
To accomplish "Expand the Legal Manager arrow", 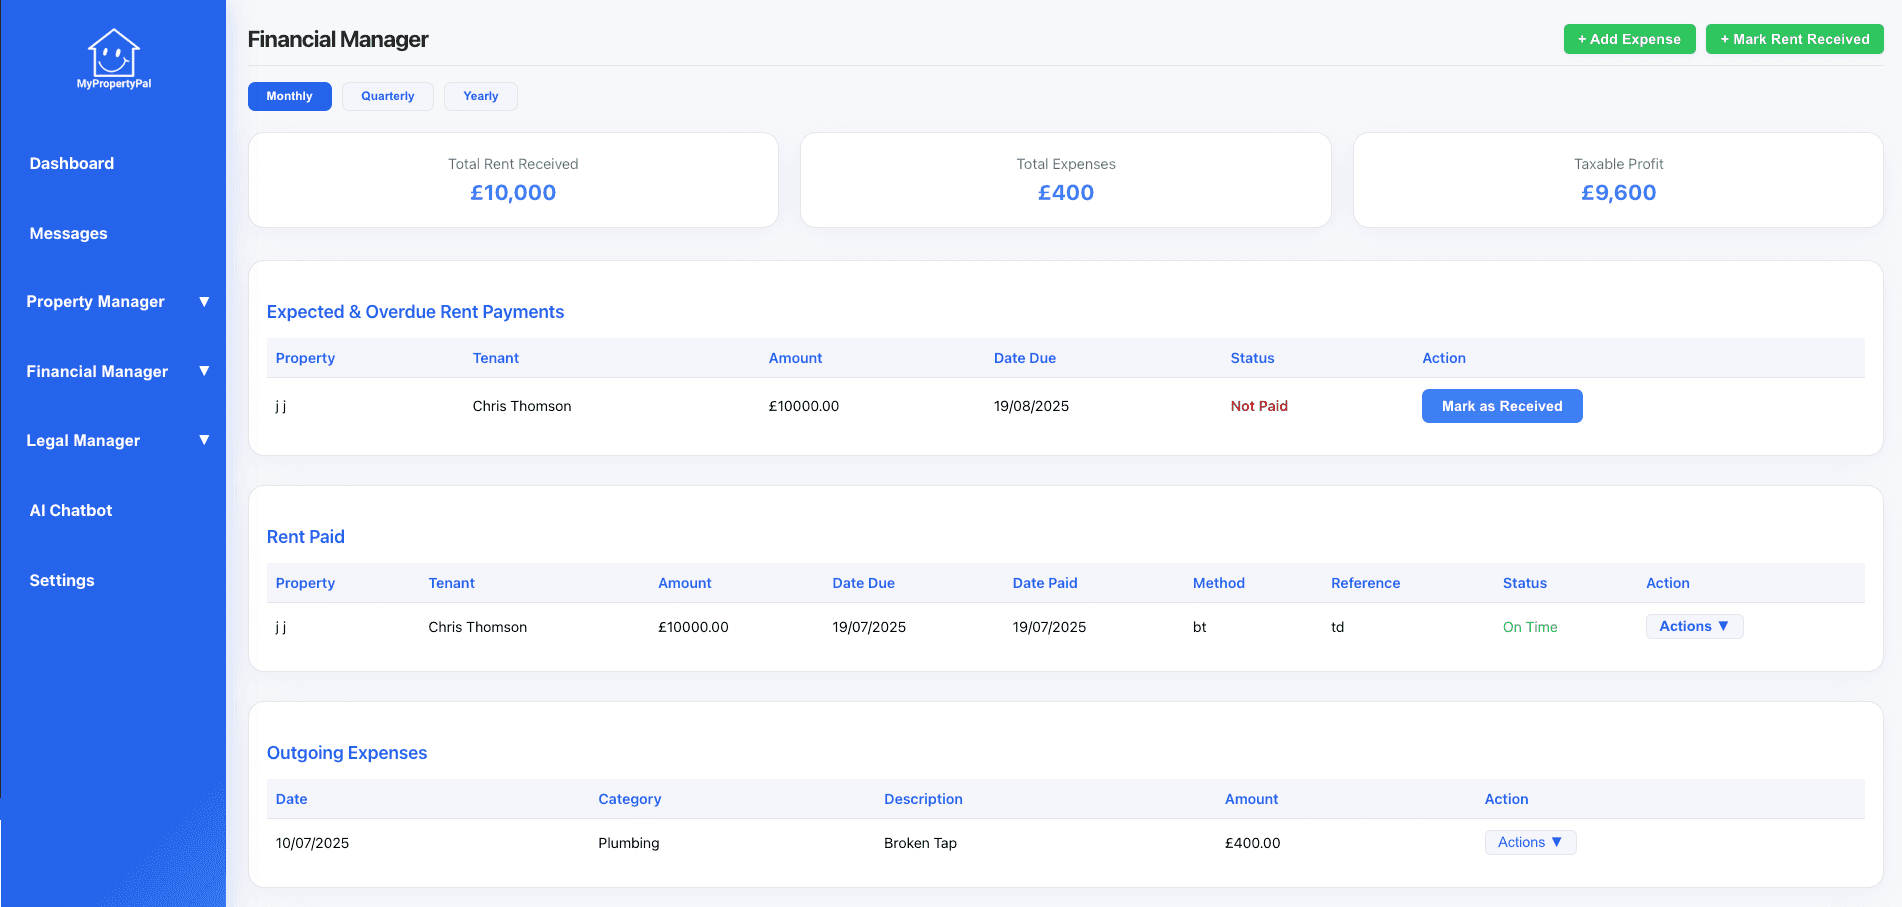I will pos(204,440).
